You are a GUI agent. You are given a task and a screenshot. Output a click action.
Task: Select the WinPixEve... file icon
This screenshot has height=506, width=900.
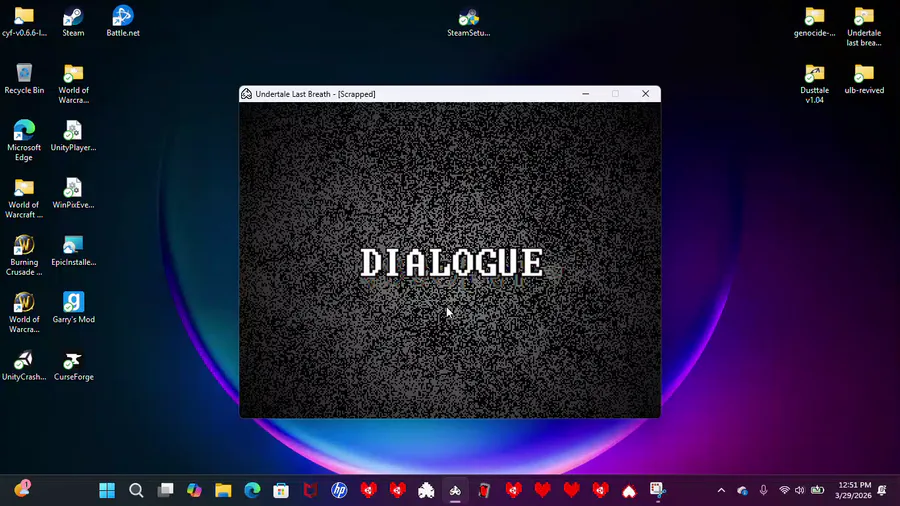click(x=73, y=194)
